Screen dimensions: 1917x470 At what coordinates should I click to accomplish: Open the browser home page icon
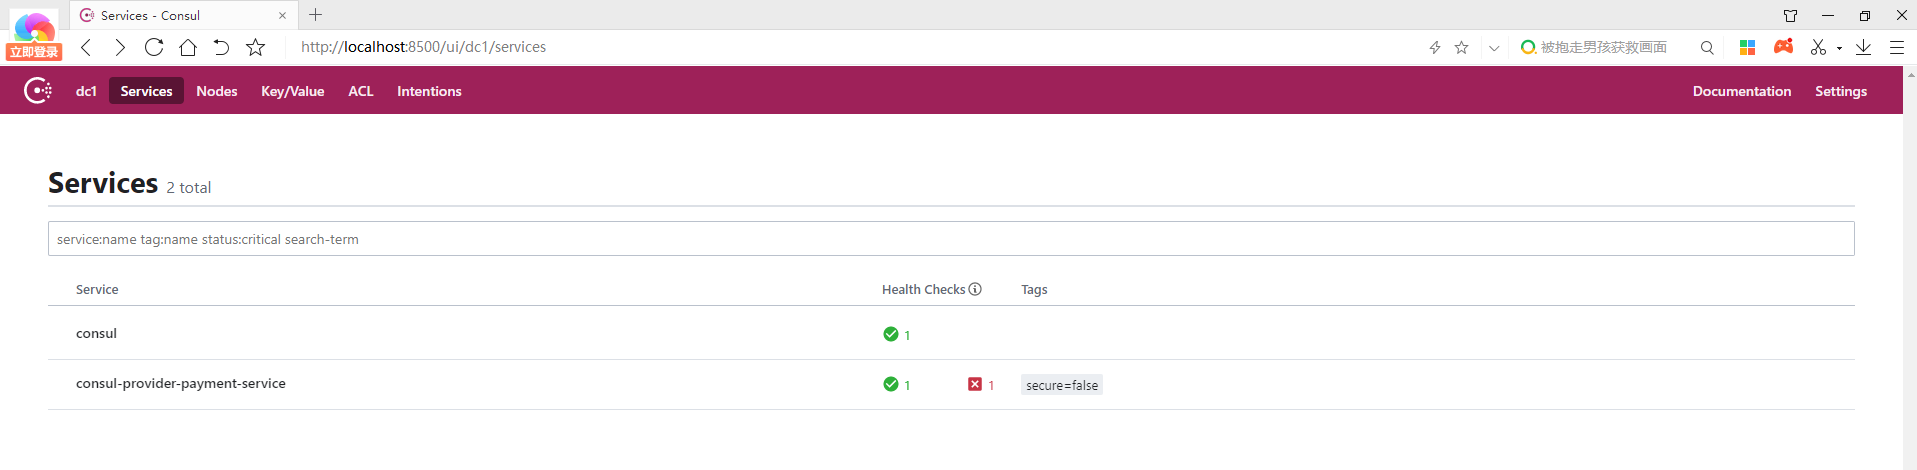pyautogui.click(x=188, y=47)
